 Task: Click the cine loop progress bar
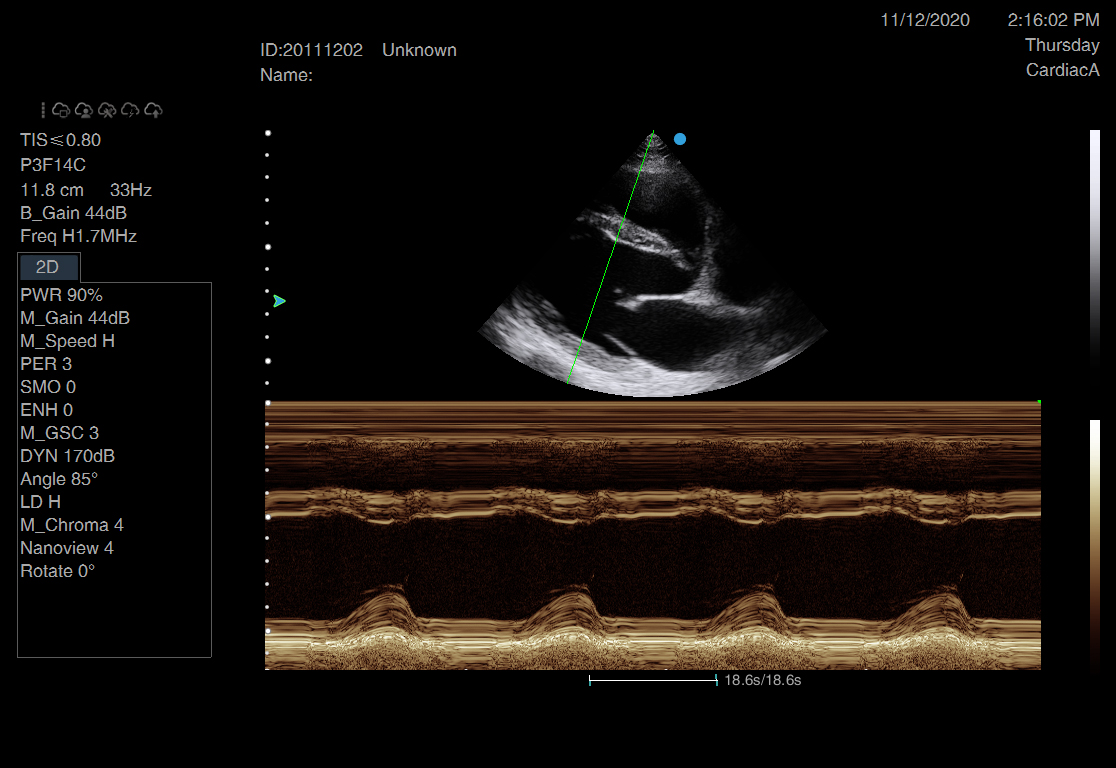coord(653,680)
